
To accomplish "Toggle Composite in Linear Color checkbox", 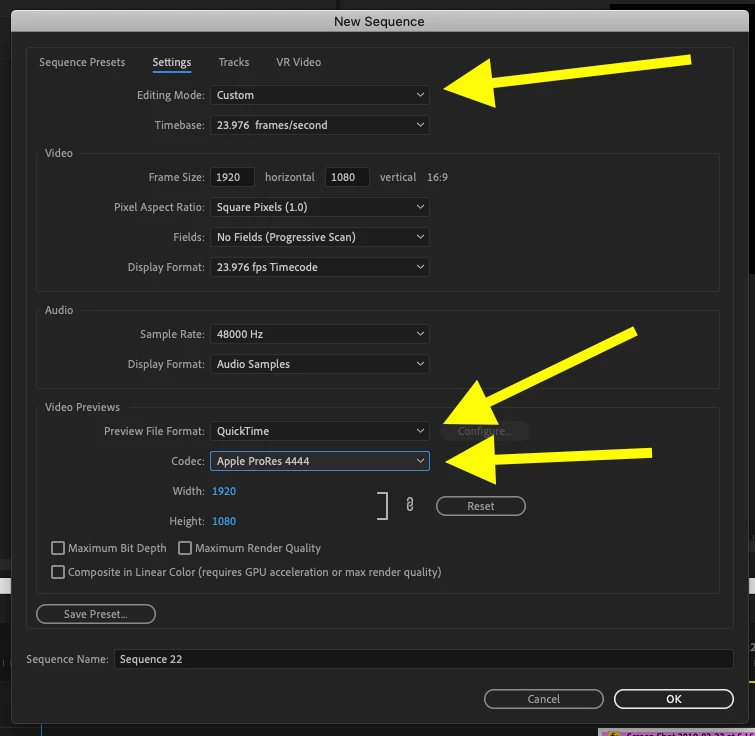I will click(58, 572).
